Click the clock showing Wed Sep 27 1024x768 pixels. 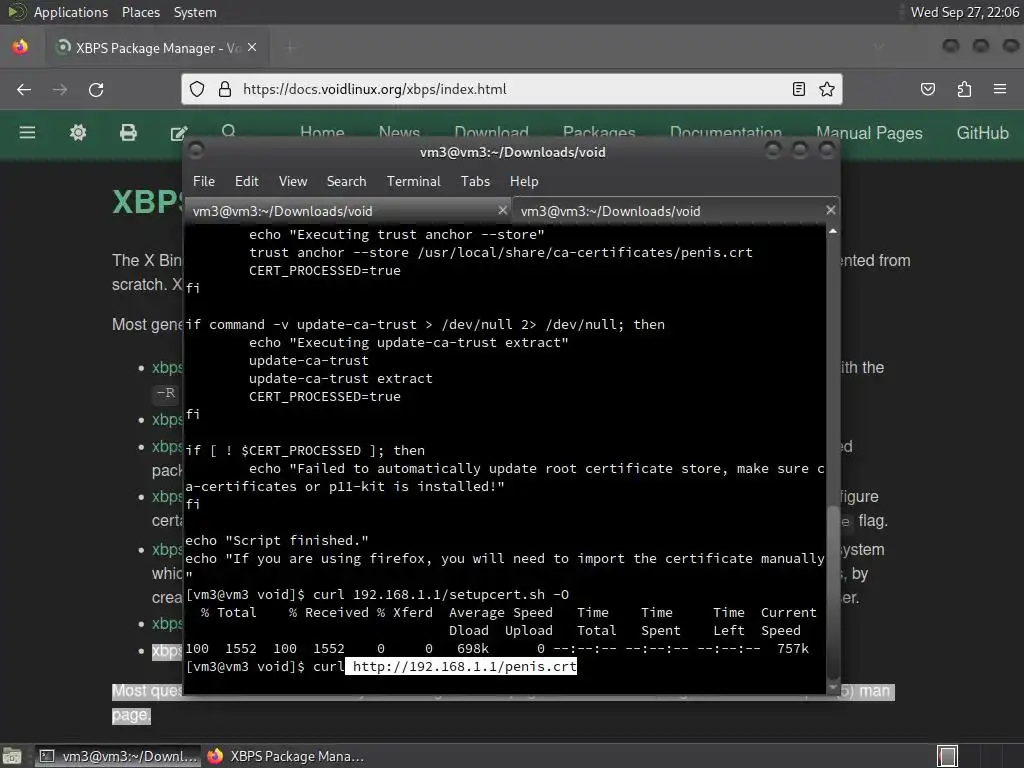click(965, 12)
